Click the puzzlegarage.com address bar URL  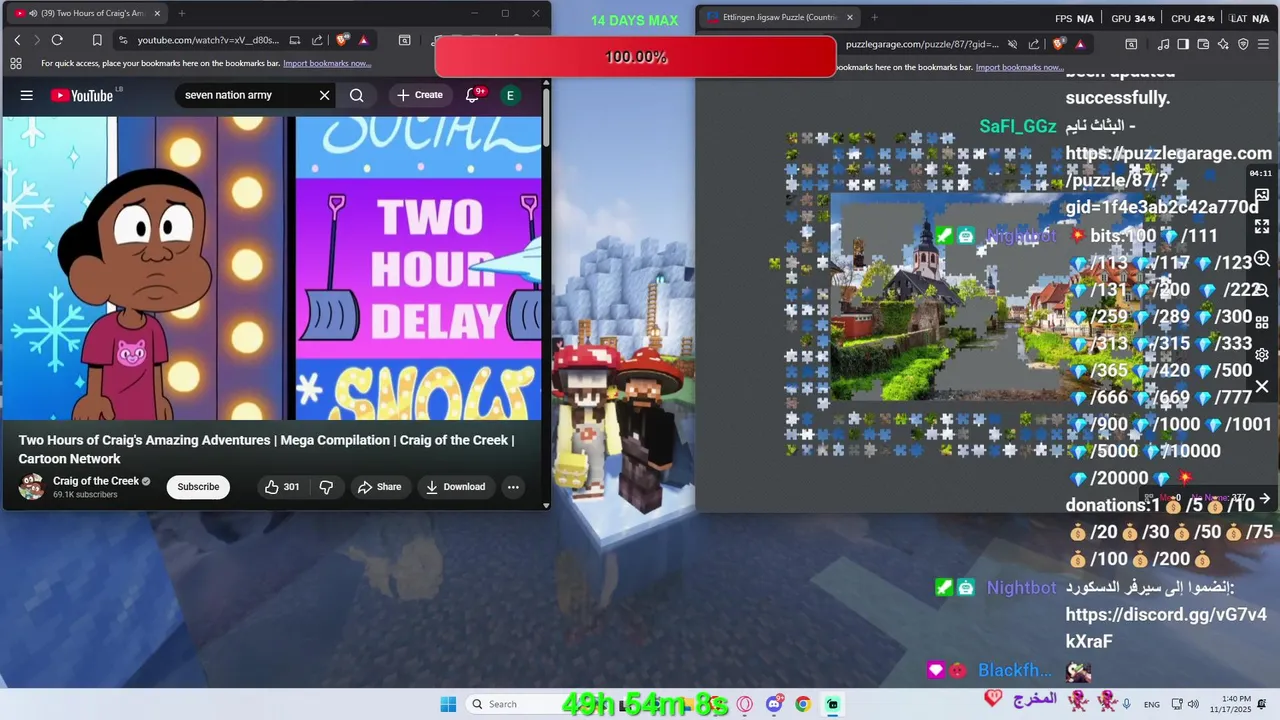tap(922, 44)
